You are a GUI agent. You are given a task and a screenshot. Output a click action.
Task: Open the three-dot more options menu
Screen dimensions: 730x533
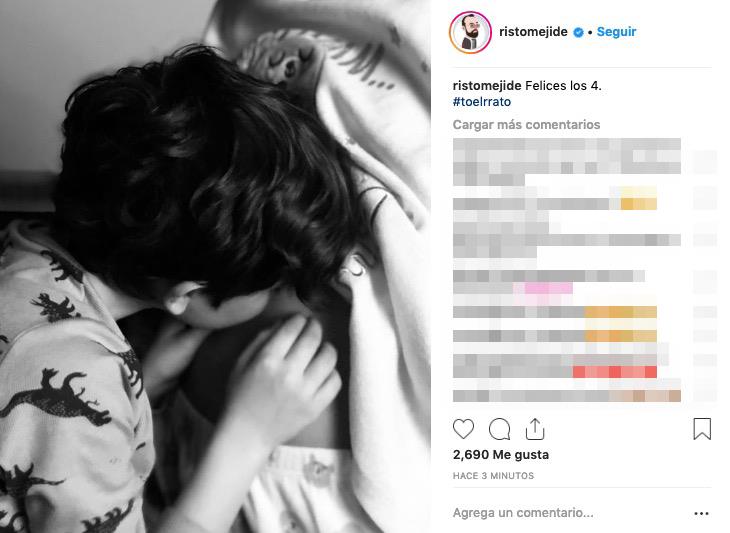(701, 513)
